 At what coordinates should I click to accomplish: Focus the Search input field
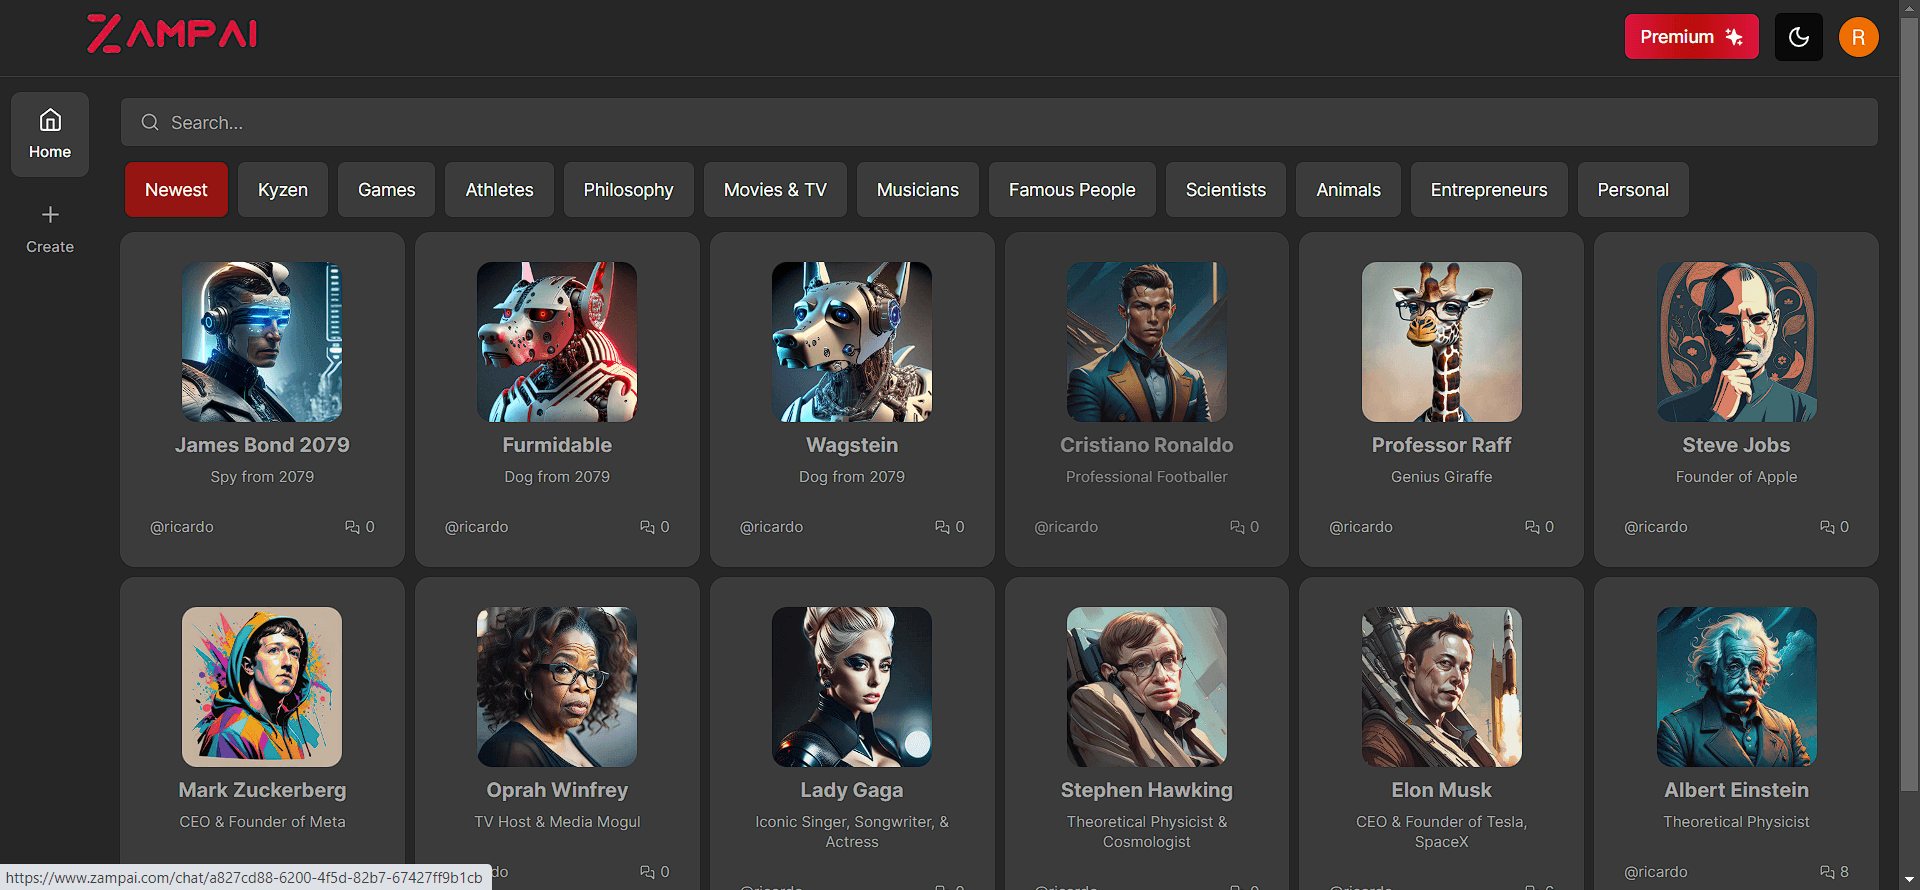pos(999,122)
